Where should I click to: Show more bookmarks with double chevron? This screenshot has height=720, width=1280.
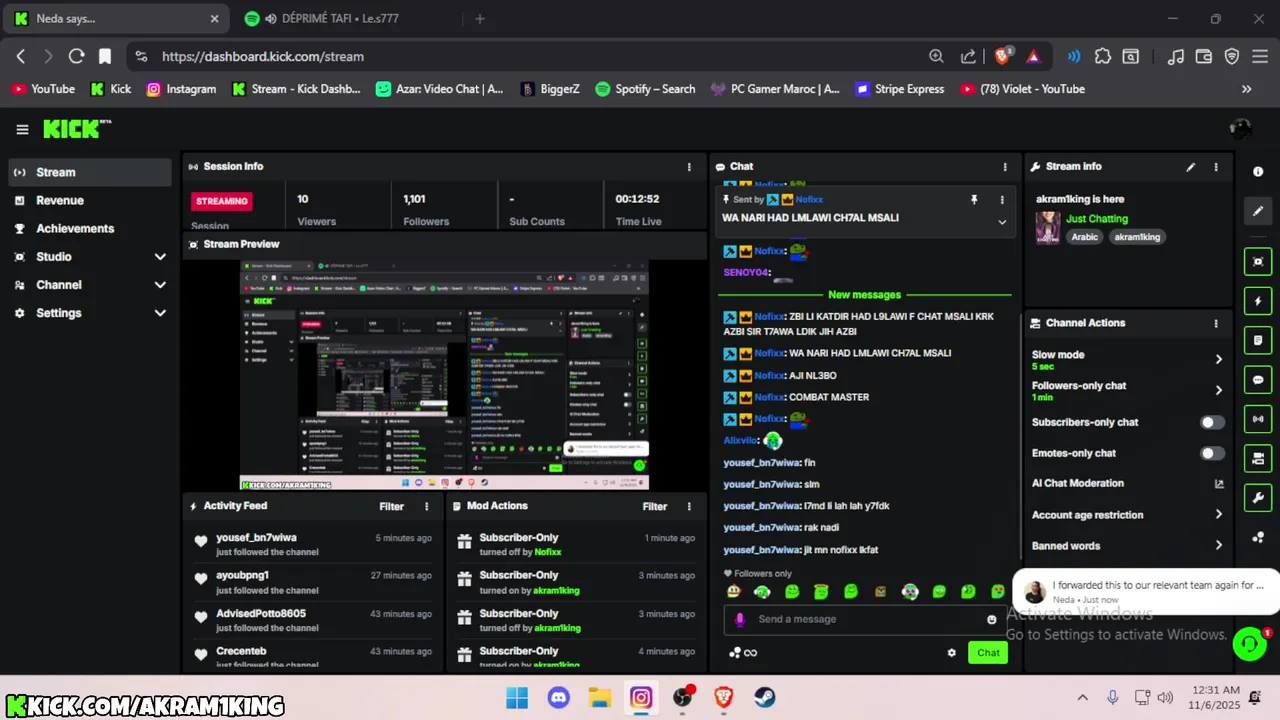tap(1246, 89)
